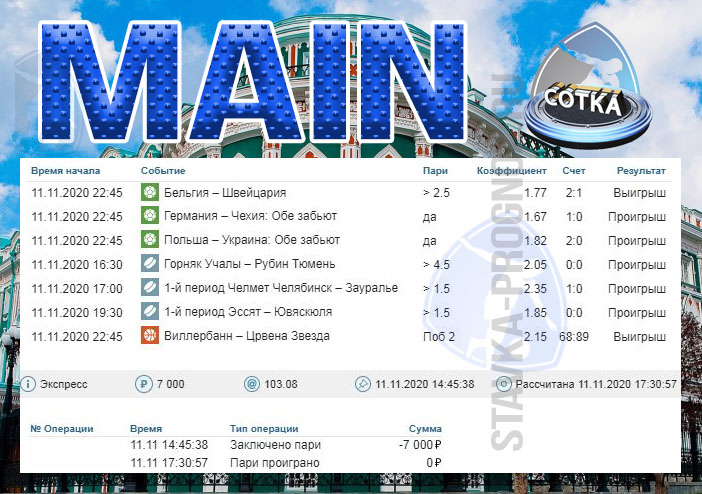Select 1-й период Эссят – Ювяскюля
The width and height of the screenshot is (702, 494).
tap(248, 312)
